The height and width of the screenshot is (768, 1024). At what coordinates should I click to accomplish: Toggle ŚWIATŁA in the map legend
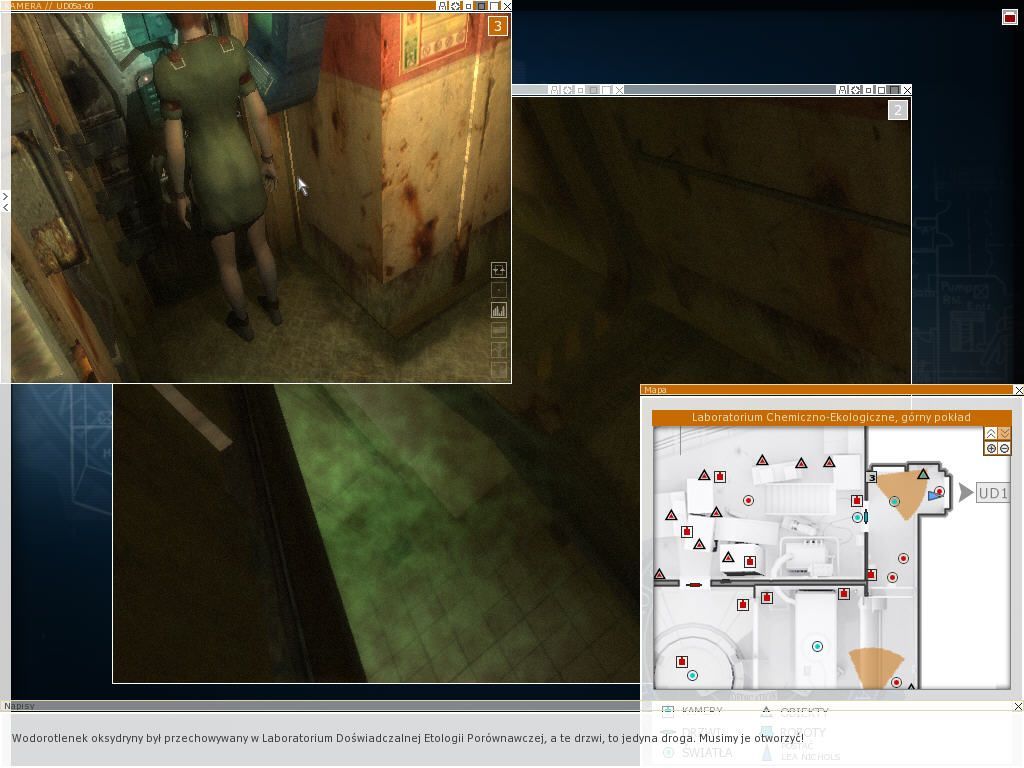(x=697, y=752)
